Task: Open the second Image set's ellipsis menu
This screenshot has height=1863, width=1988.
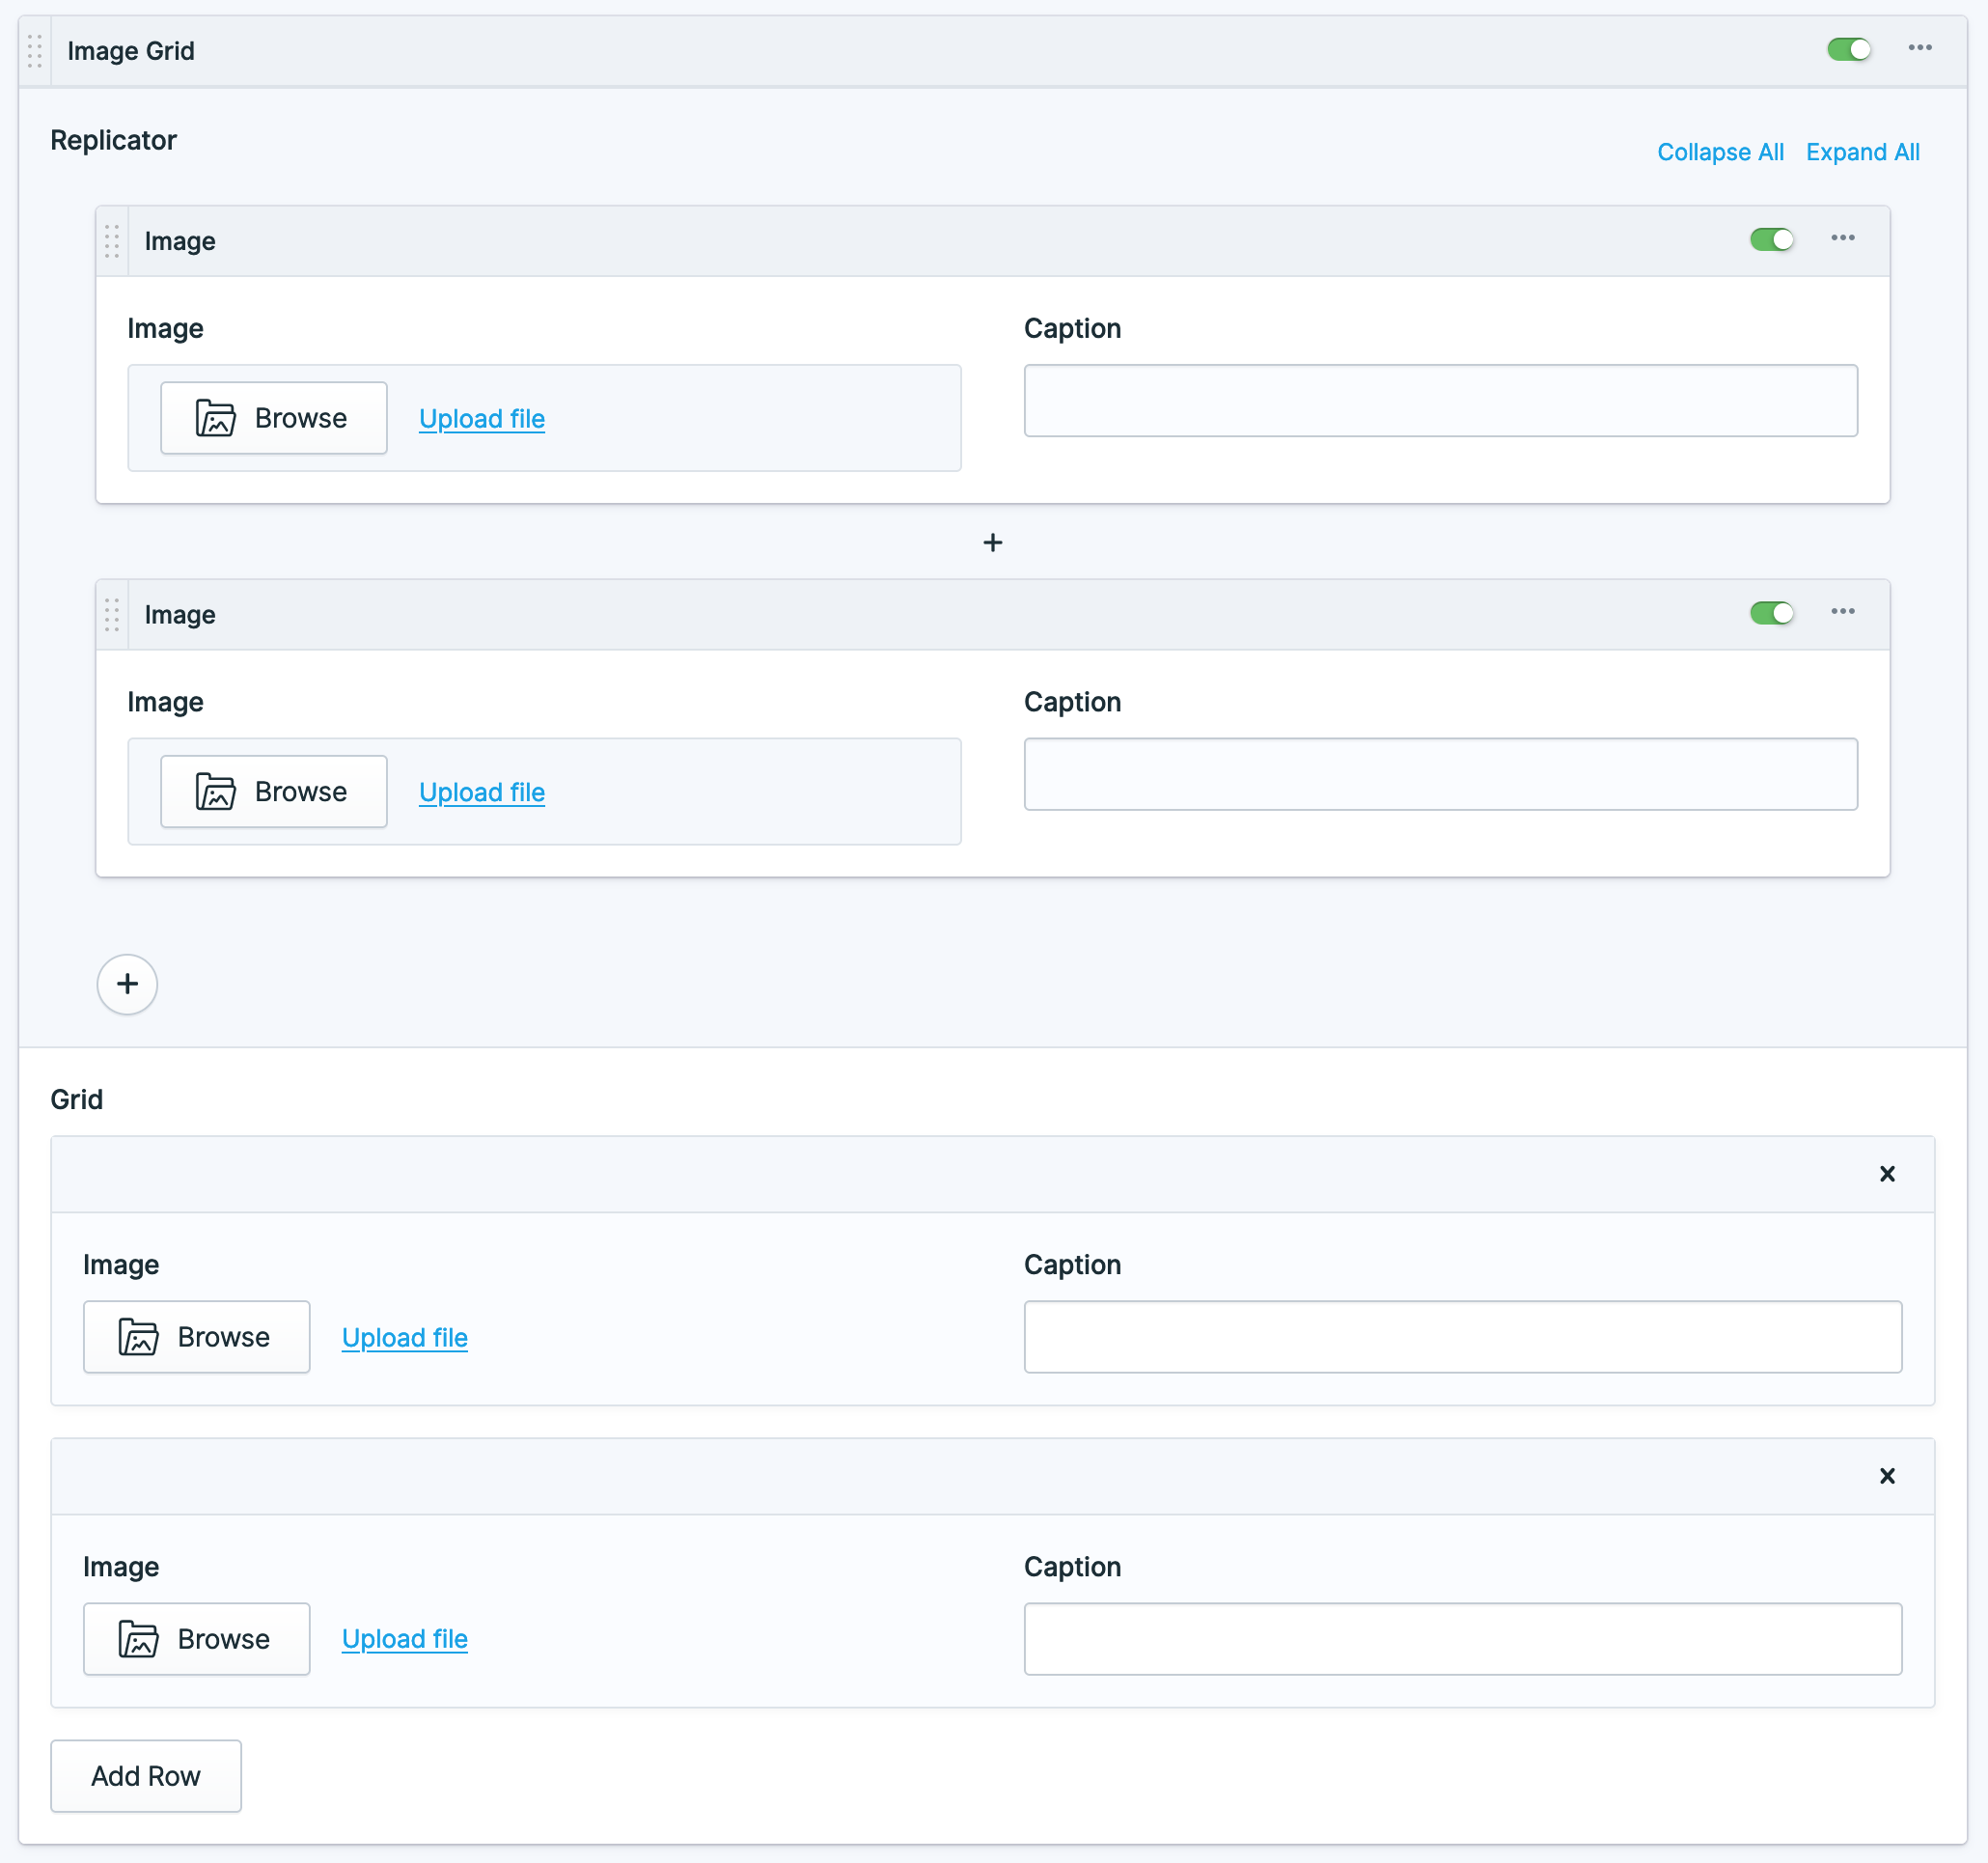Action: pyautogui.click(x=1843, y=611)
